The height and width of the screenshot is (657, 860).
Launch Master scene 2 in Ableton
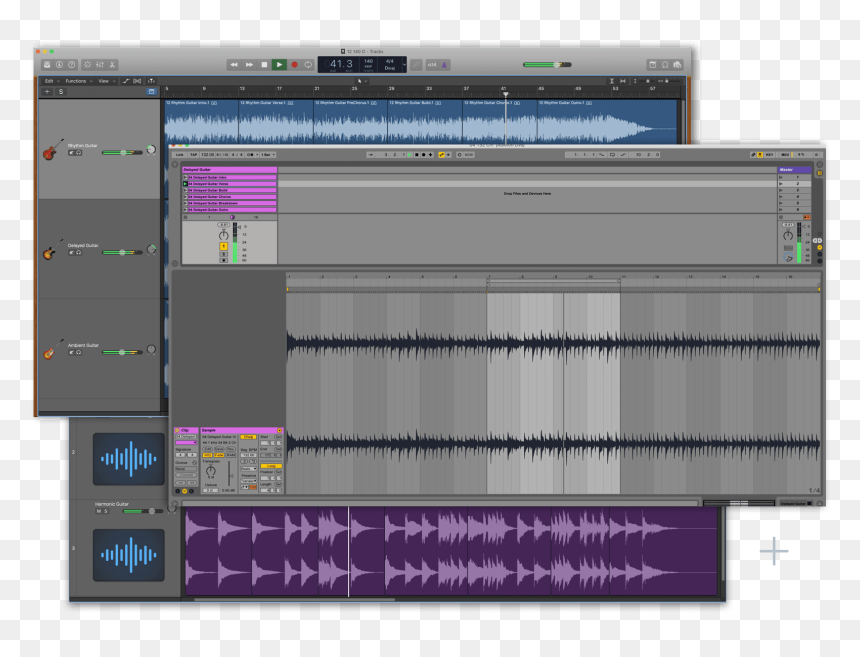(781, 184)
